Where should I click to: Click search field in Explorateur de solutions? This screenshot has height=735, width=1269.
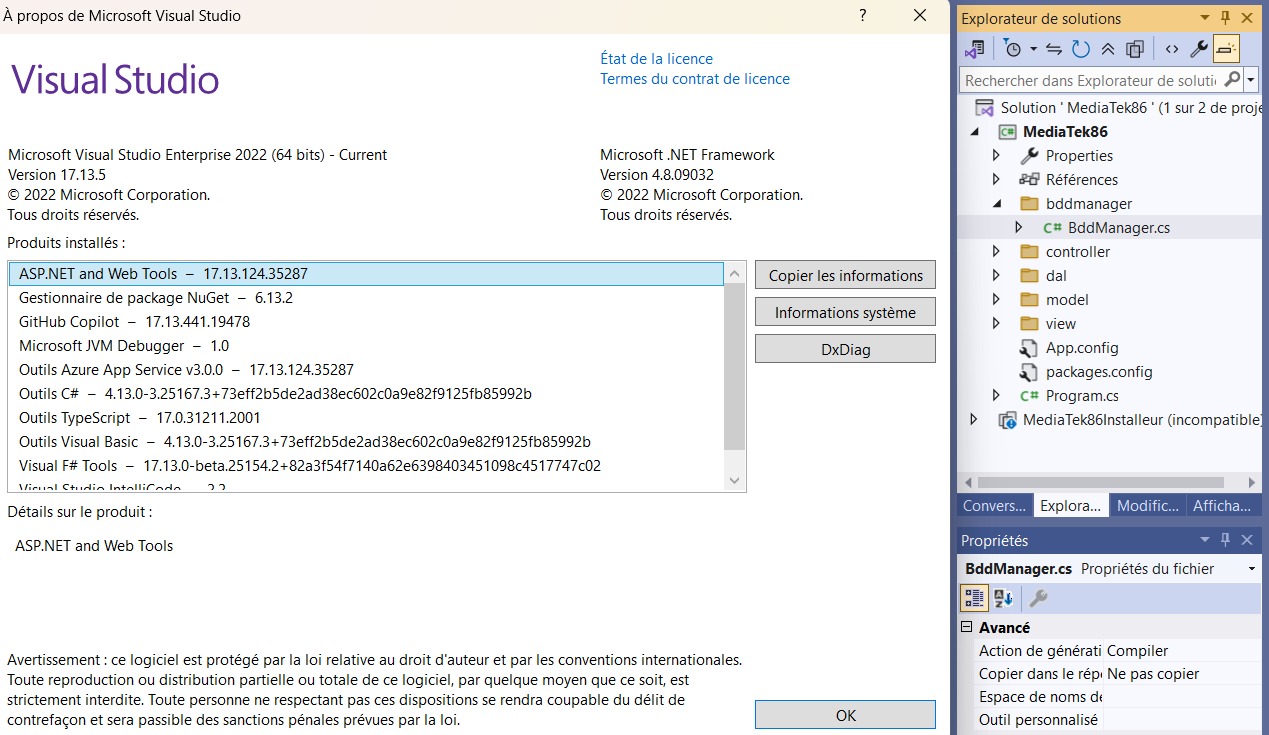coord(1090,80)
